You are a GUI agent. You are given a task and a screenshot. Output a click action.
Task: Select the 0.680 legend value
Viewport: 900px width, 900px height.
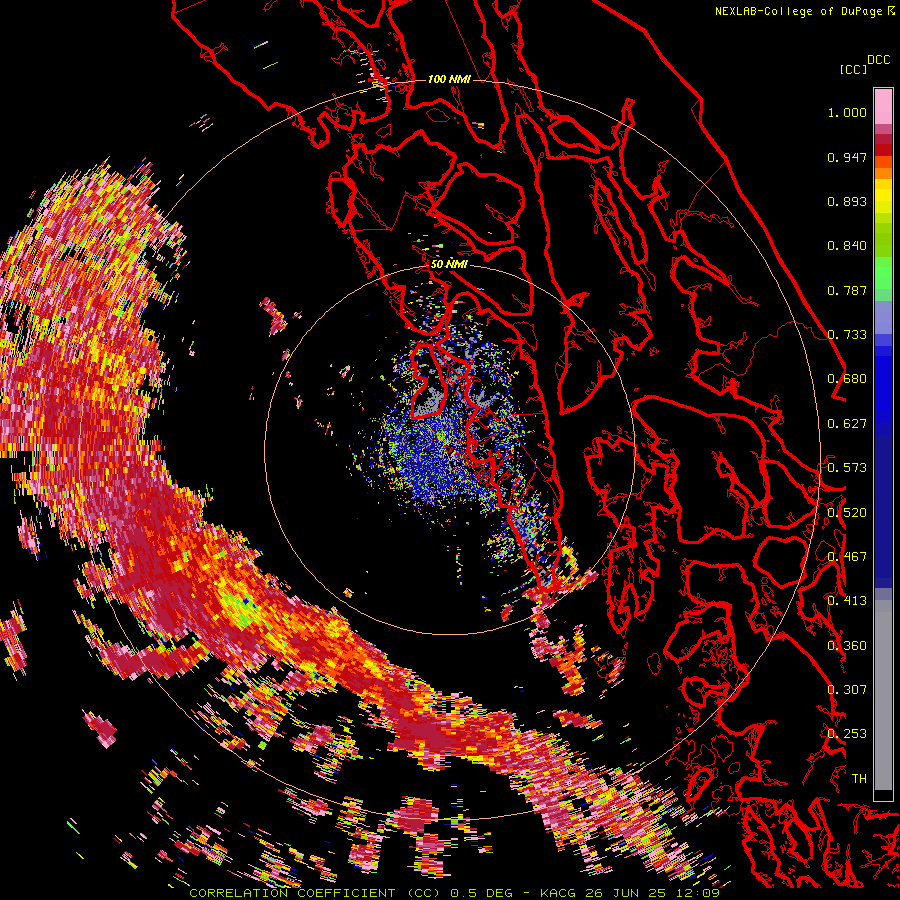pos(847,379)
